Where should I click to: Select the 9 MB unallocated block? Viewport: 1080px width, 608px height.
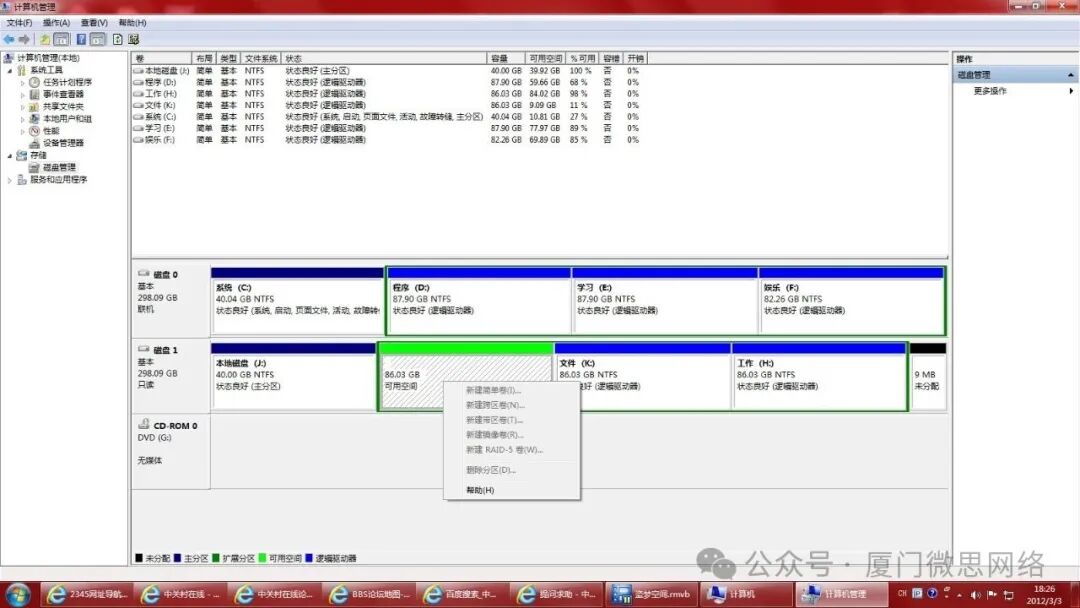928,377
